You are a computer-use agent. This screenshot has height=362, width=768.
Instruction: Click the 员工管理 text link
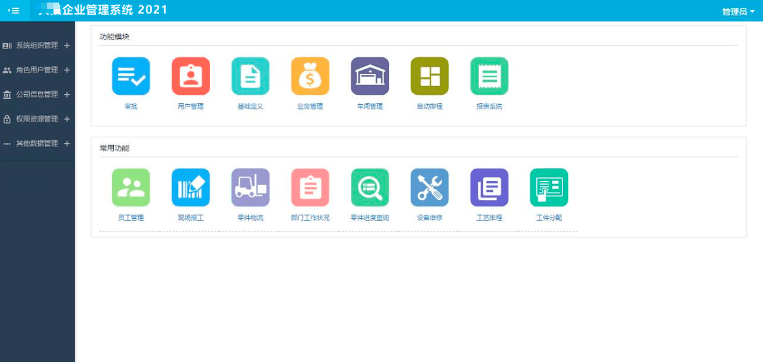(x=131, y=218)
